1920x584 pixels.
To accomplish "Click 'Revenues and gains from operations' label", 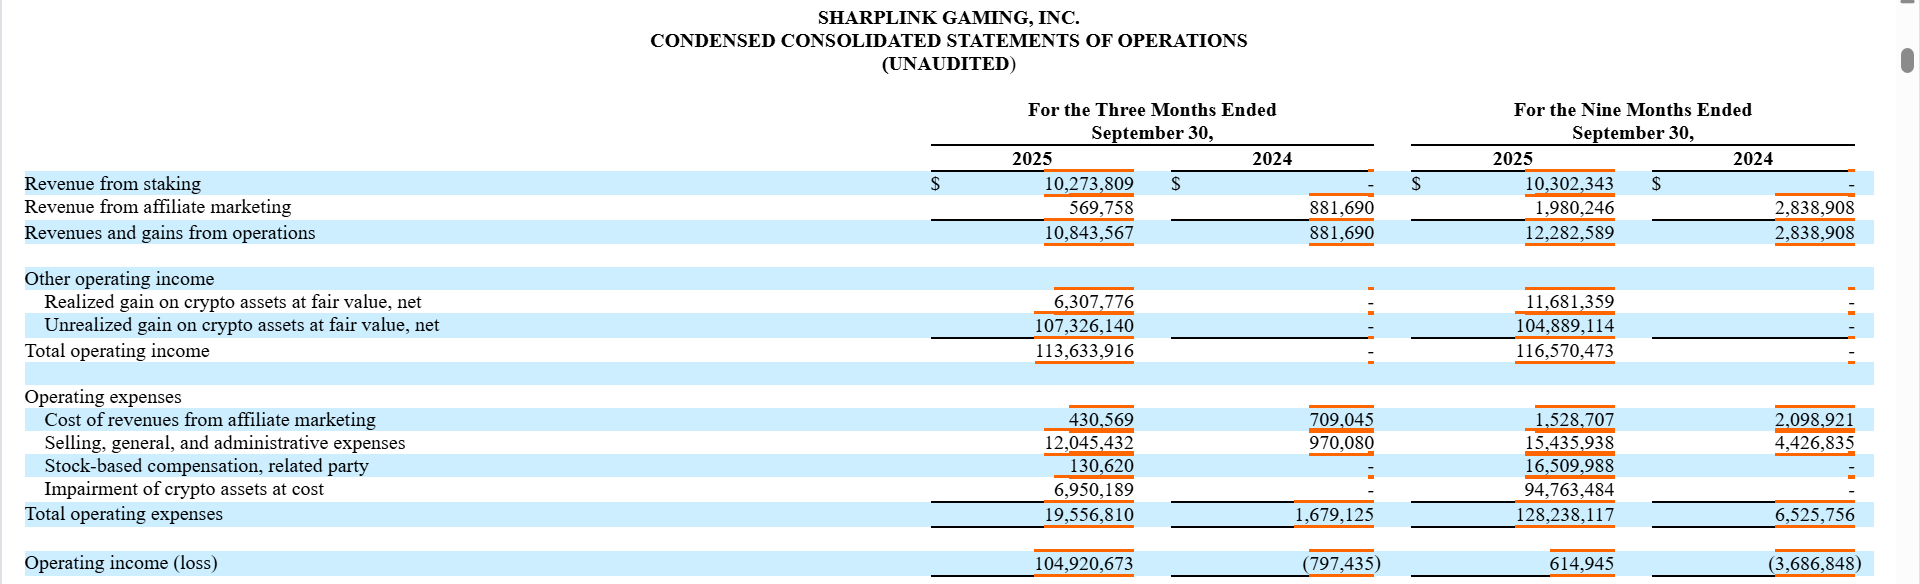I will coord(169,233).
